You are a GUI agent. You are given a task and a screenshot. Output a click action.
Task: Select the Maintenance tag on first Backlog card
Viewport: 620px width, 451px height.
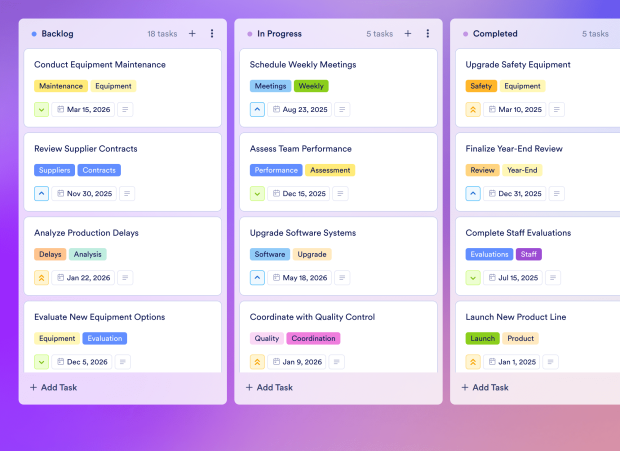(60, 86)
